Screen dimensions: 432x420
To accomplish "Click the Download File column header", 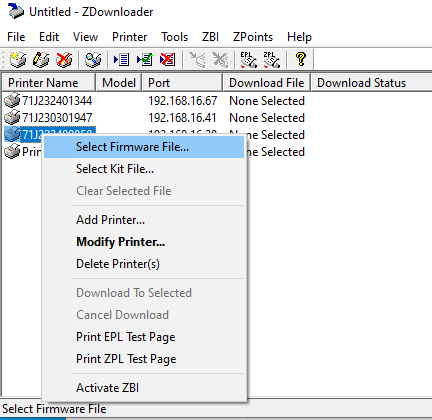I will [267, 83].
